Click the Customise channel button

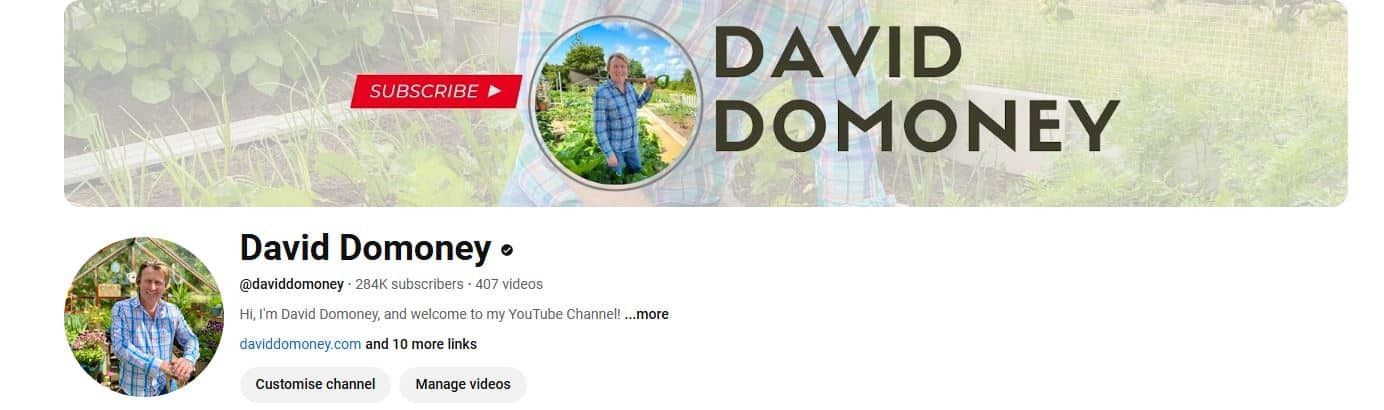click(315, 384)
